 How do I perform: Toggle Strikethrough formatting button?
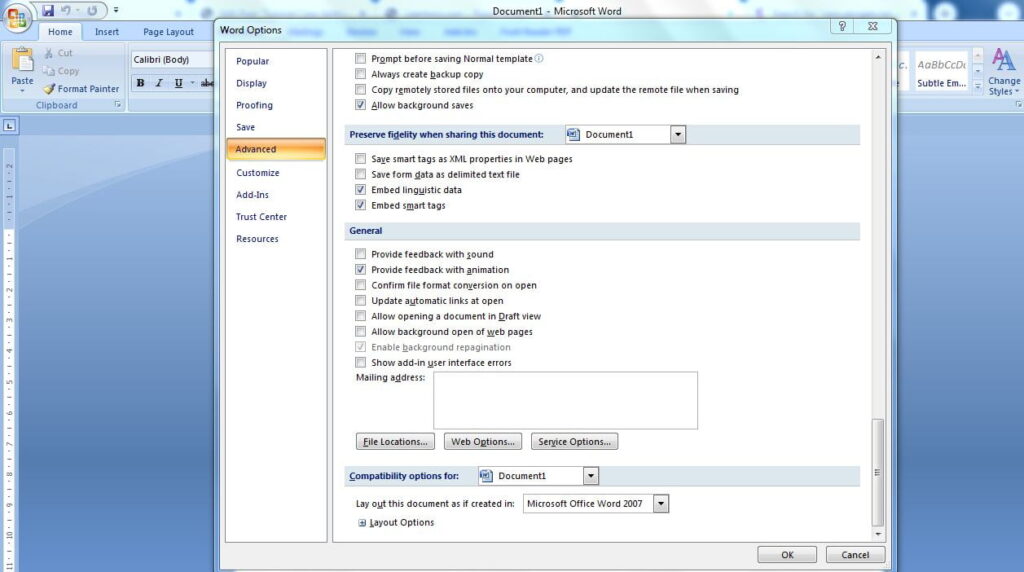(x=206, y=83)
